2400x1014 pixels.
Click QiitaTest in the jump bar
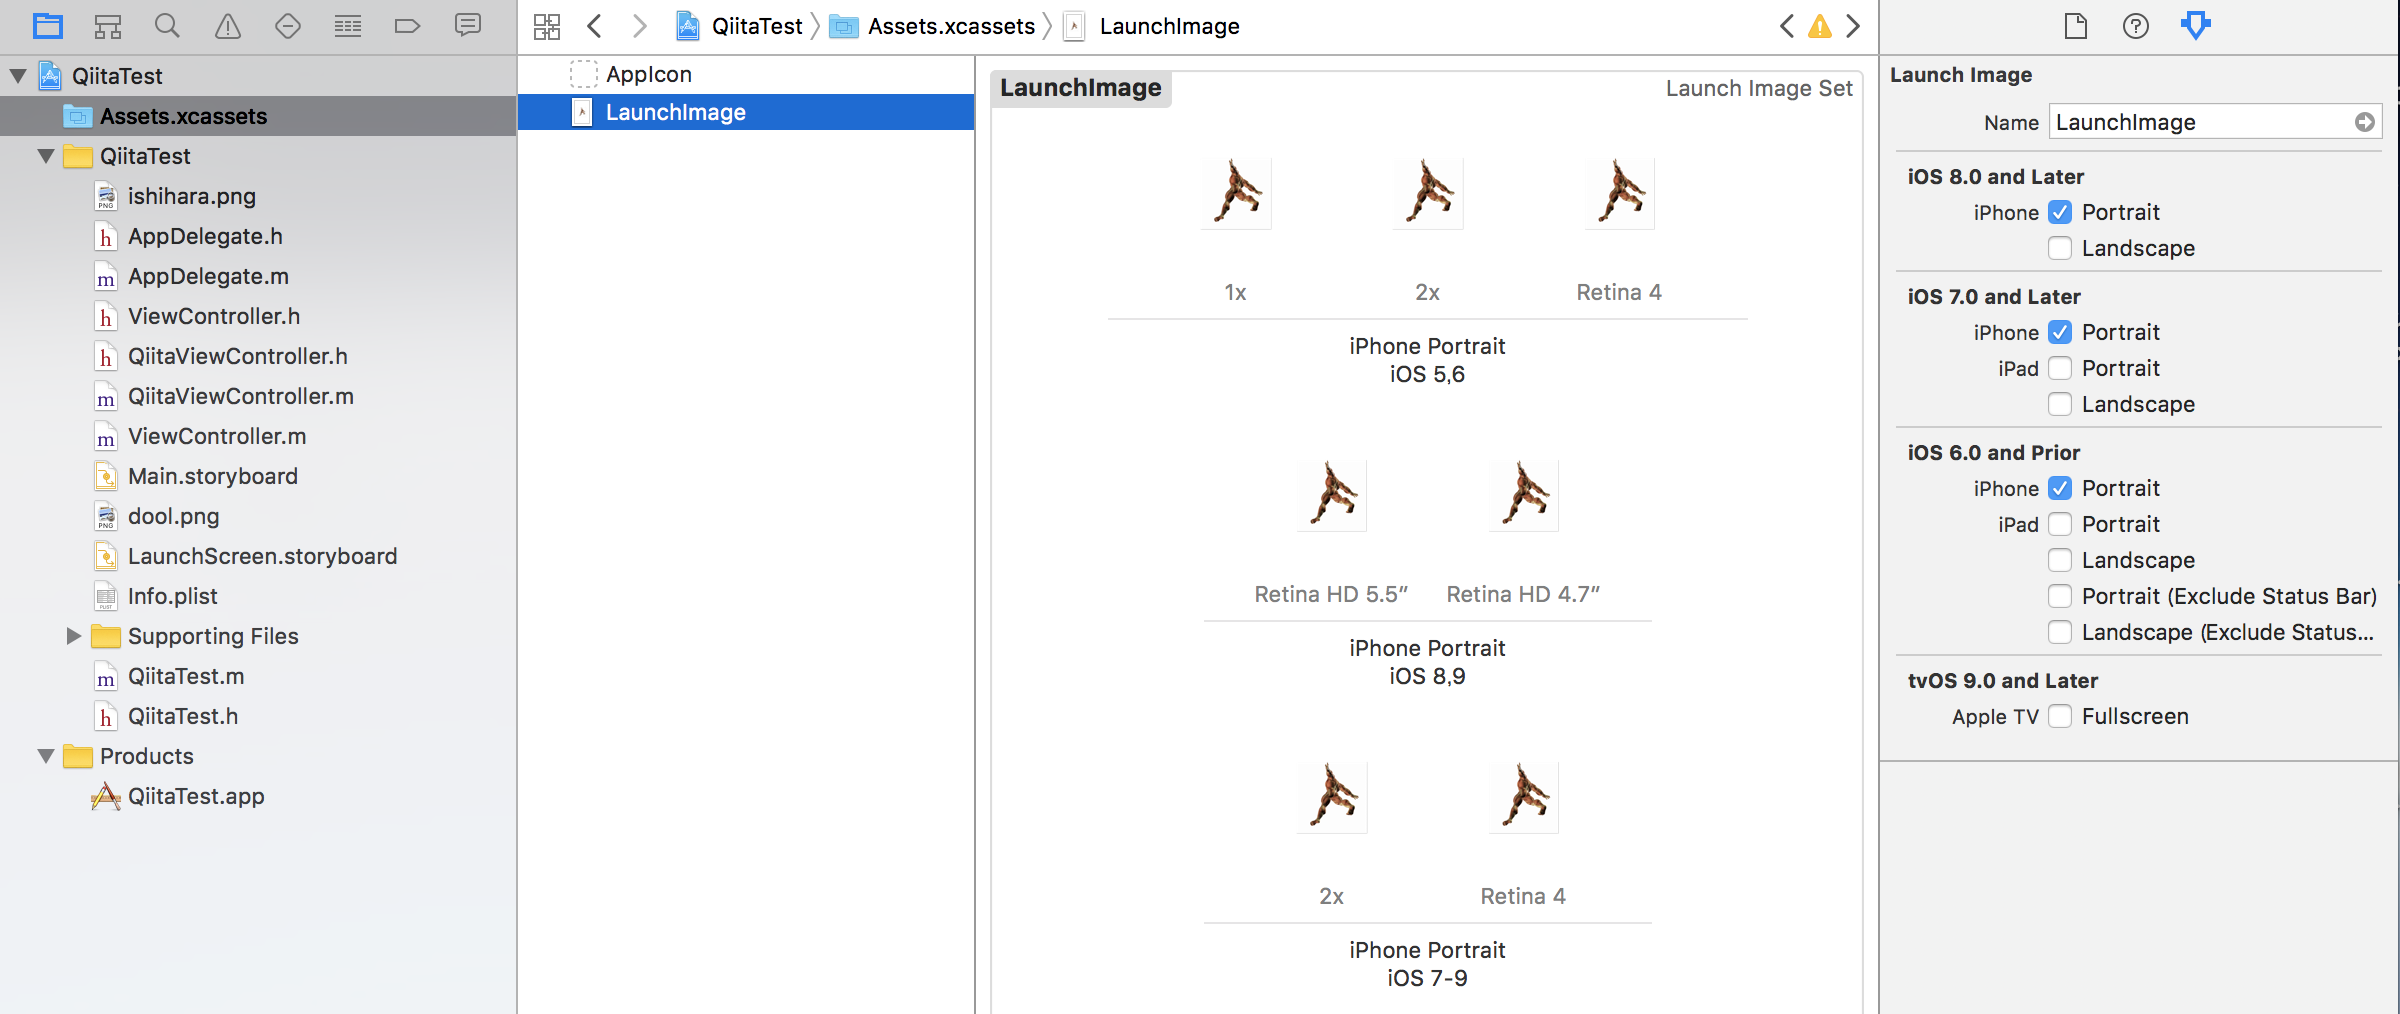click(x=755, y=26)
